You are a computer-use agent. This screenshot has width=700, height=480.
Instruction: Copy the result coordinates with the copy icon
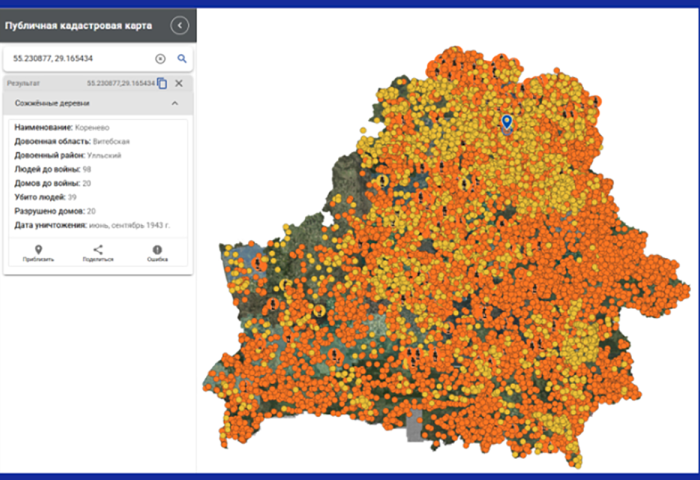[x=162, y=83]
